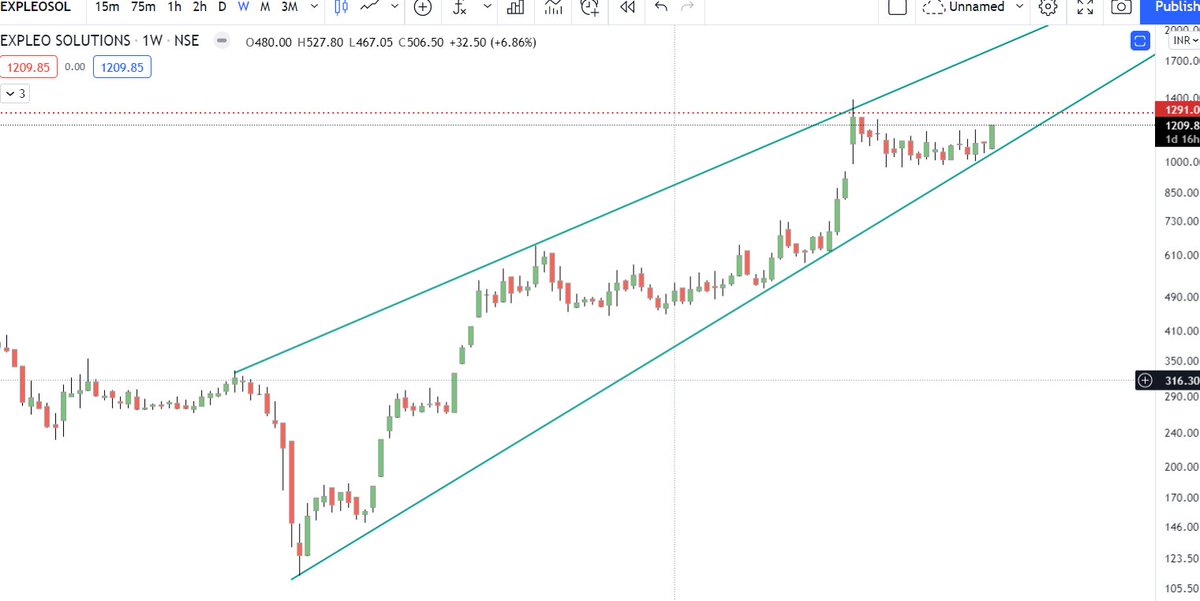Screen dimensions: 1200x601
Task: Expand the Unnamed layout dropdown arrow
Action: [x=1019, y=7]
